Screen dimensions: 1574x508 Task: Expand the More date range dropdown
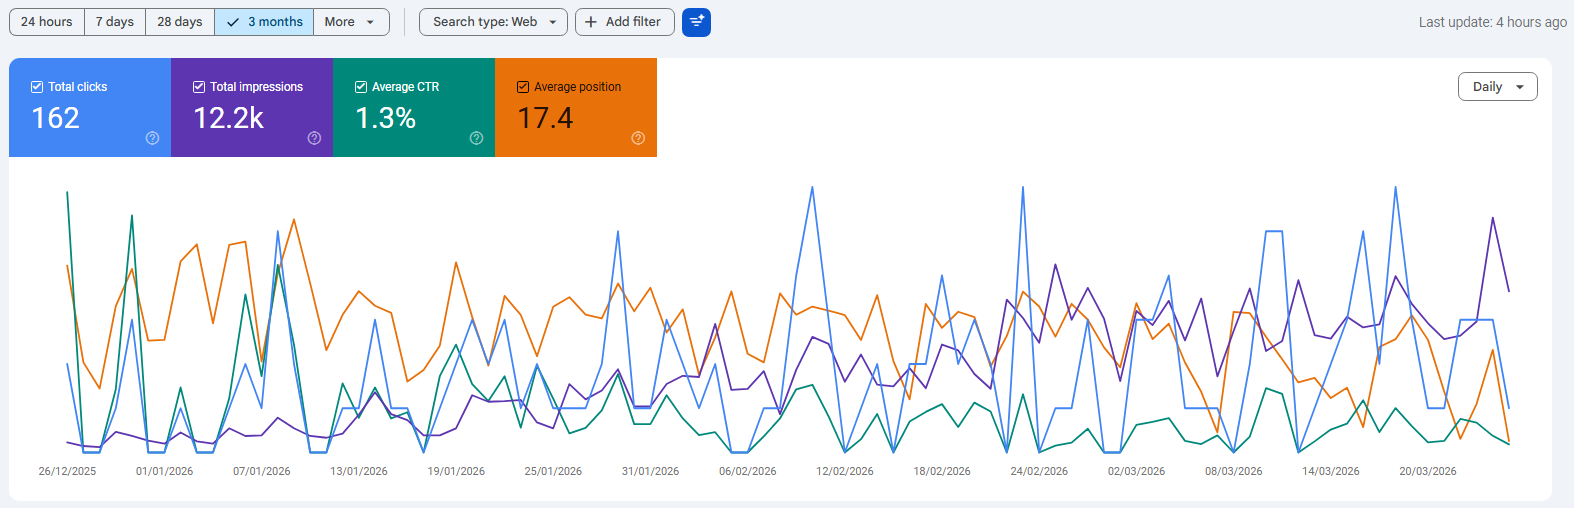point(351,22)
